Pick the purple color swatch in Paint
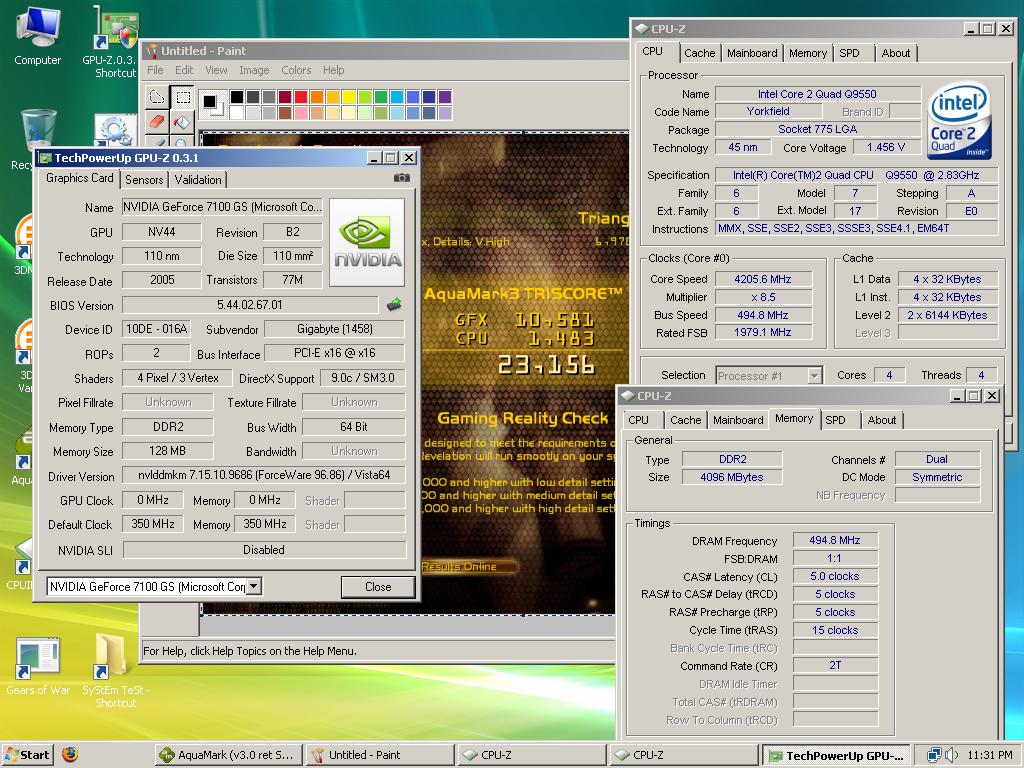Viewport: 1024px width, 768px height. pyautogui.click(x=445, y=97)
